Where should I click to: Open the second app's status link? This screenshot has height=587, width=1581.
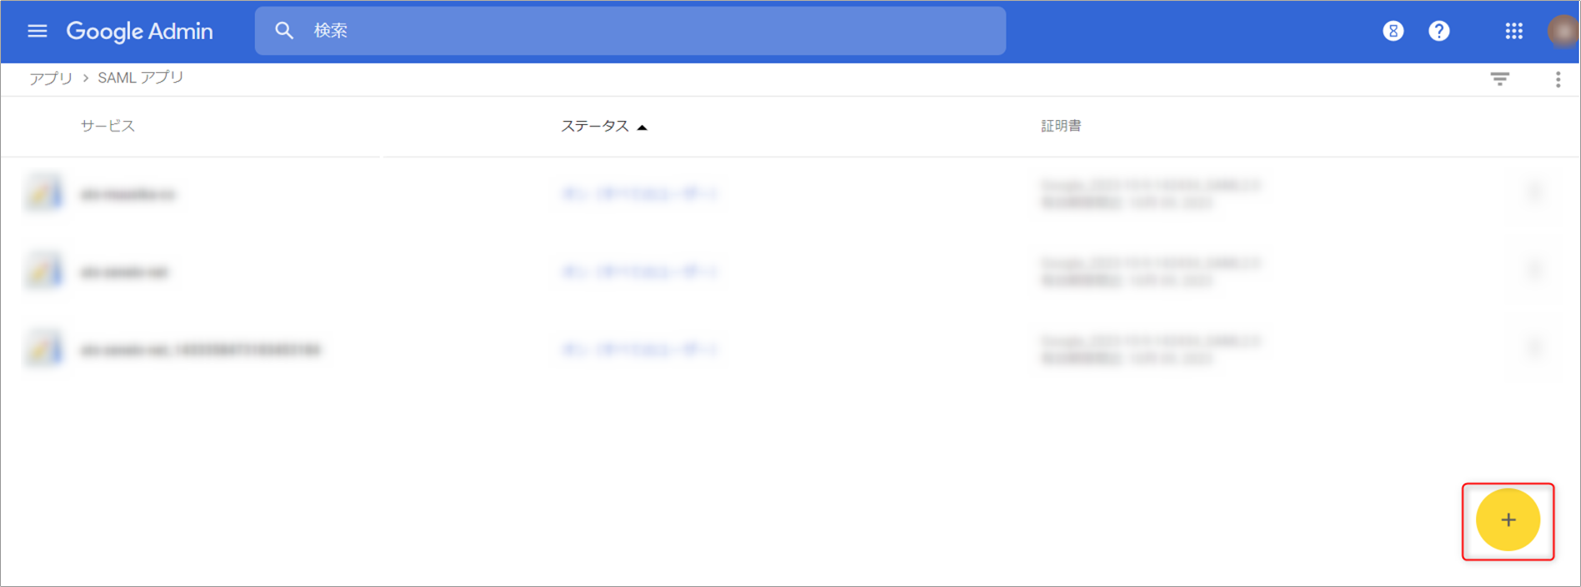[x=639, y=271]
